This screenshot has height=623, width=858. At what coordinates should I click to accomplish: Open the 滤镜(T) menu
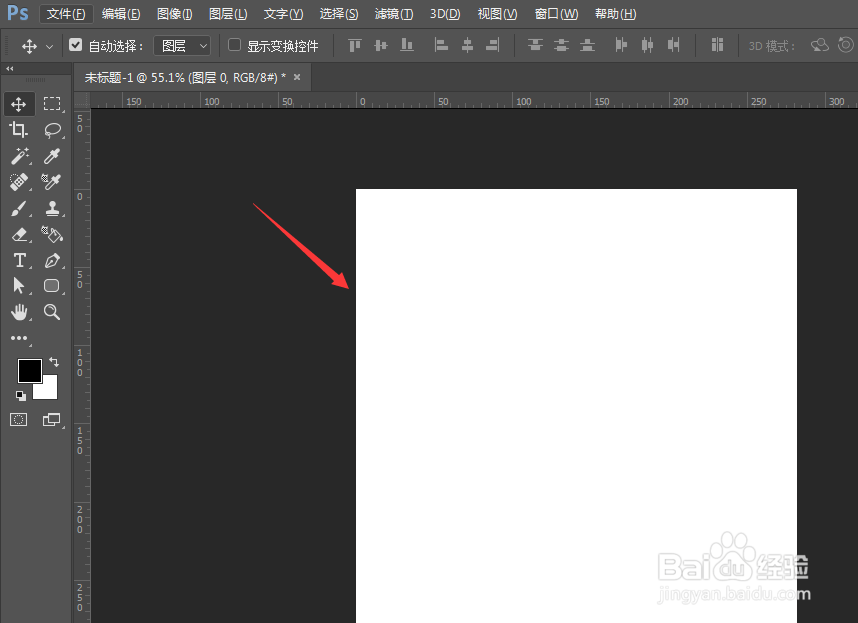(394, 14)
